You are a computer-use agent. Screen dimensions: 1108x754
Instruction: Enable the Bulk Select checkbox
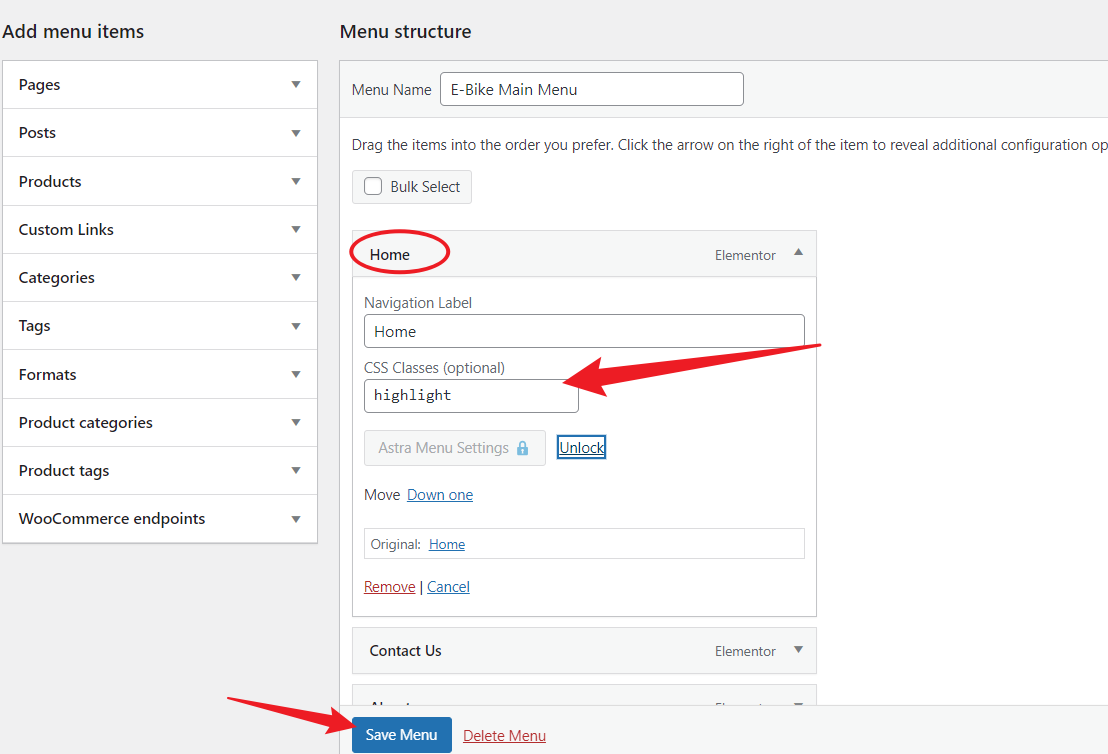372,187
